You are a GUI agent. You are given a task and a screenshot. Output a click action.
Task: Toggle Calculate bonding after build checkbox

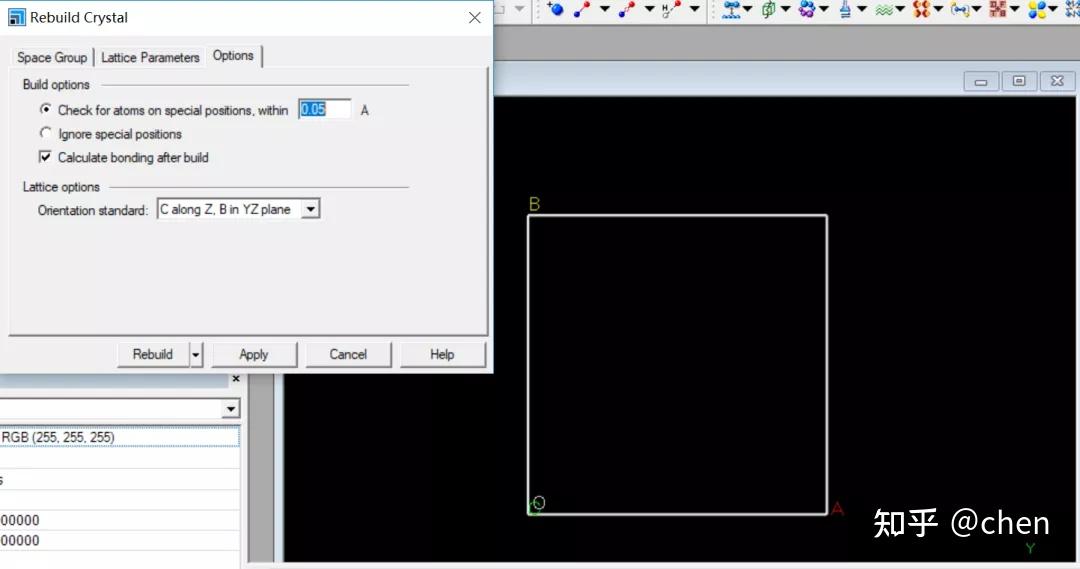[45, 157]
